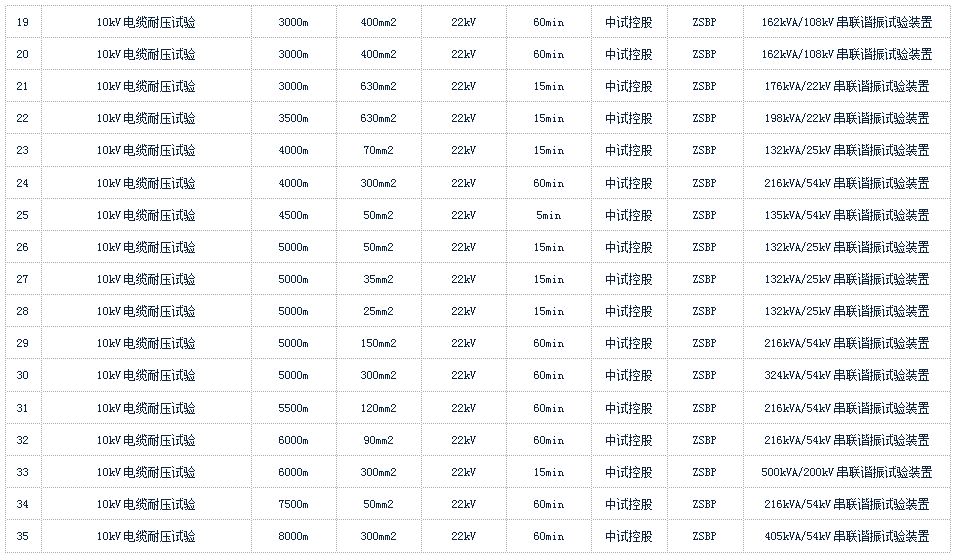Select the 135kVA/54kV 串联谐振试验装置 cell
Image resolution: width=956 pixels, height=557 pixels.
[845, 215]
